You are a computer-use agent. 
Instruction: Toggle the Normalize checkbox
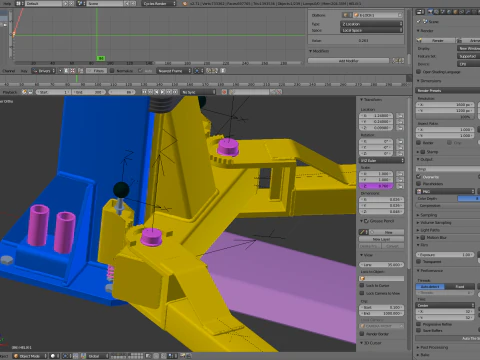coord(112,71)
